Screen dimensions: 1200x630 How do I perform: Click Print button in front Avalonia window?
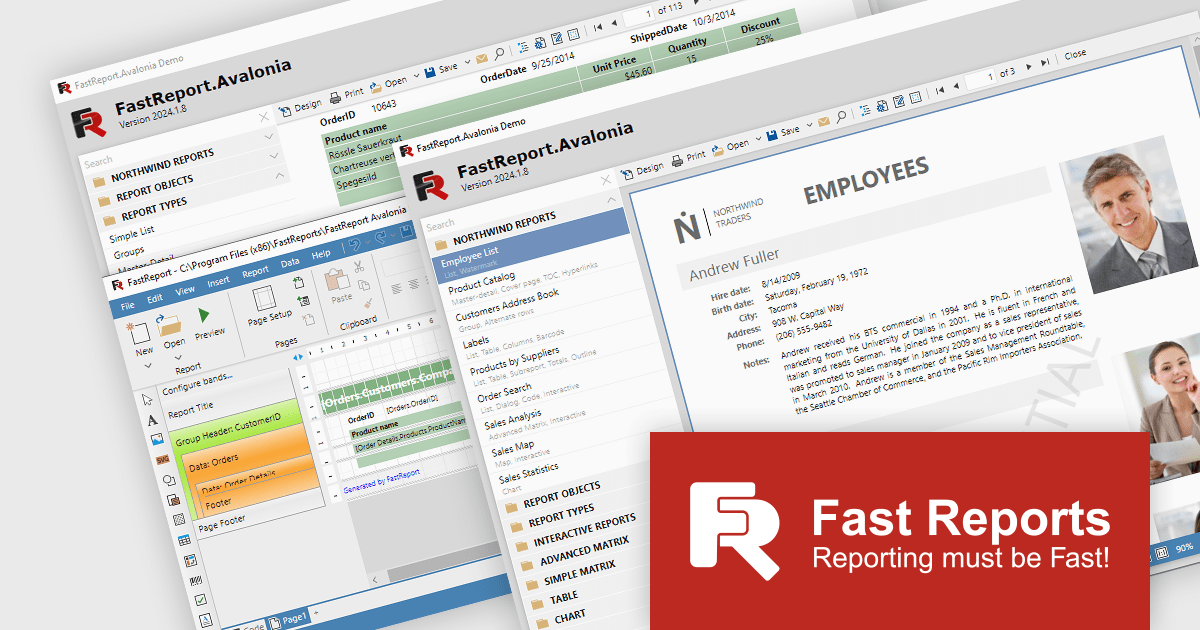(687, 156)
